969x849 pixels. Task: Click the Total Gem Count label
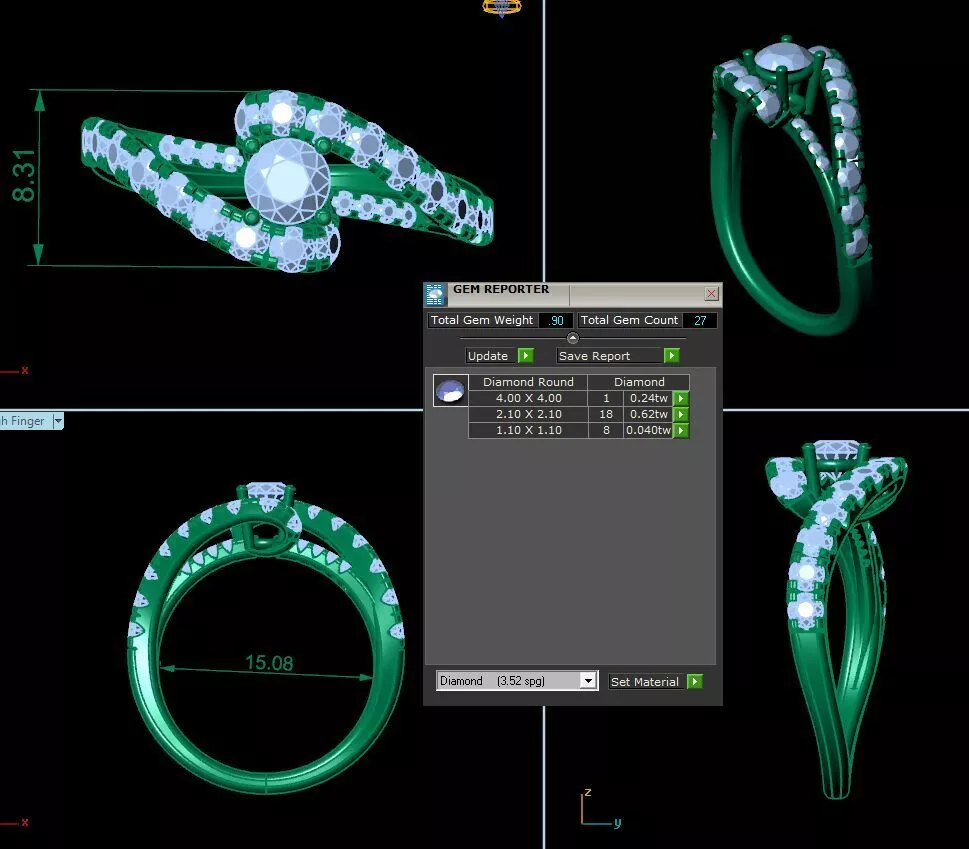coord(629,321)
